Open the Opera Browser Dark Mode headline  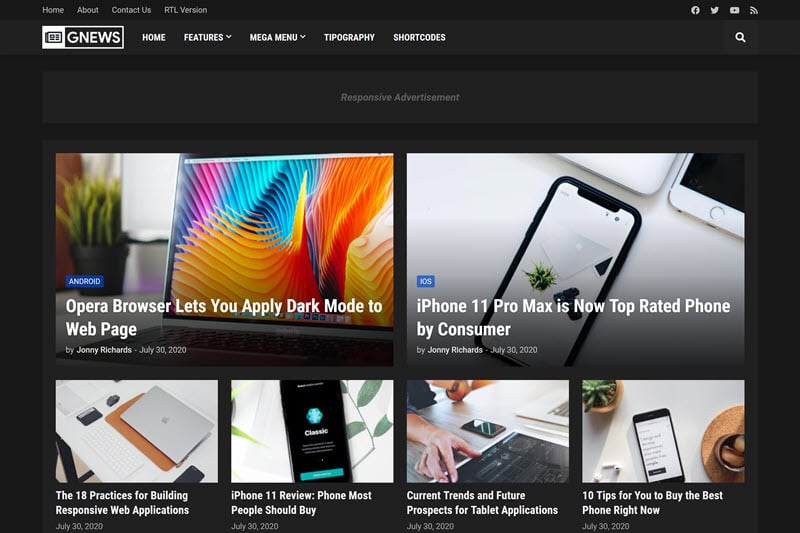click(224, 317)
